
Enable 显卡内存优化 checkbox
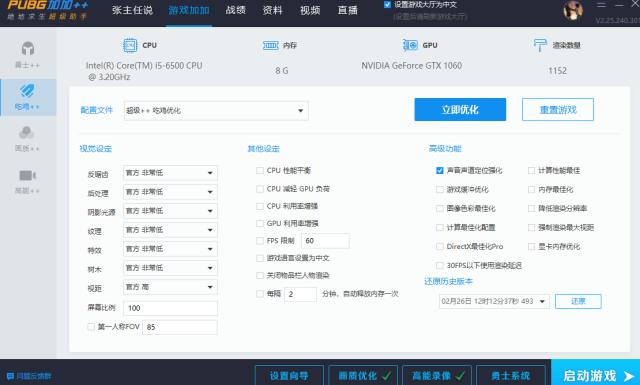(531, 246)
